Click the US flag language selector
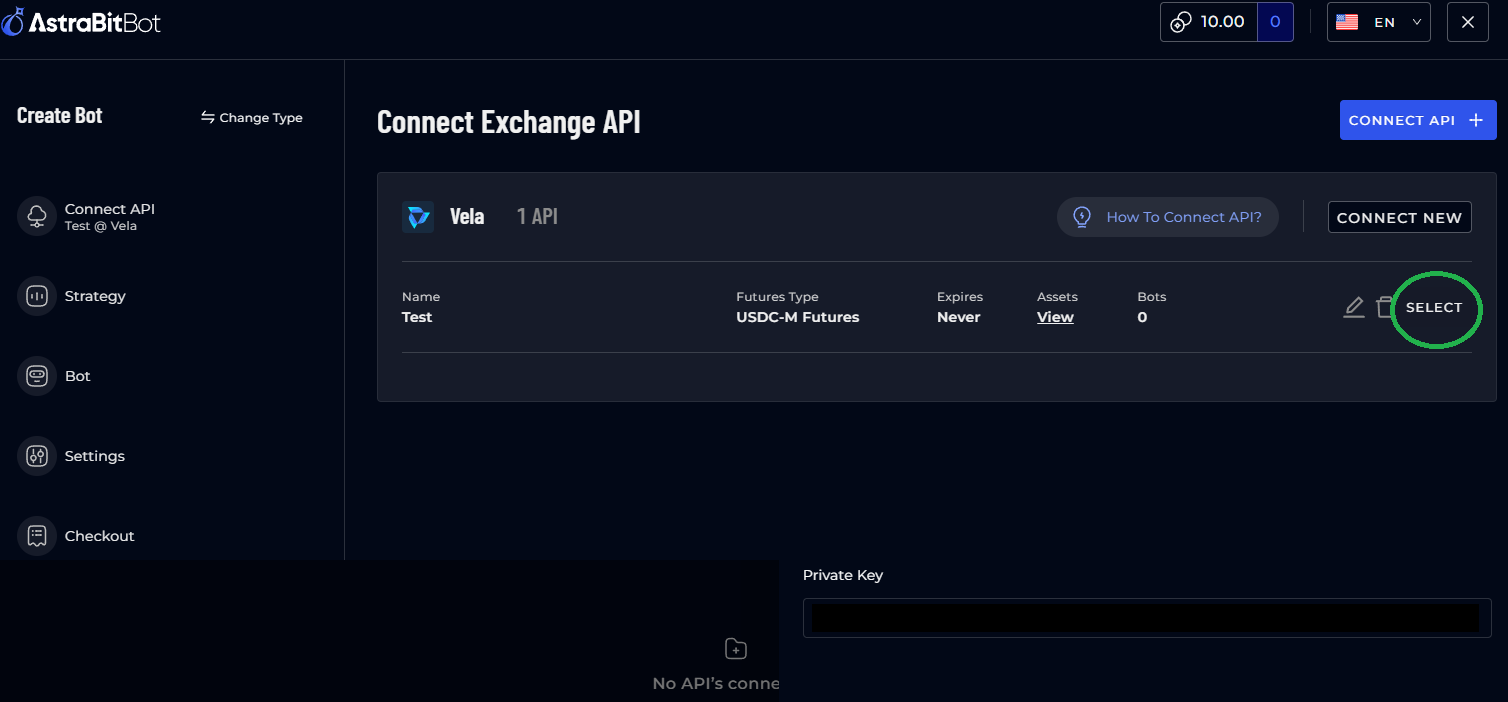 1347,22
